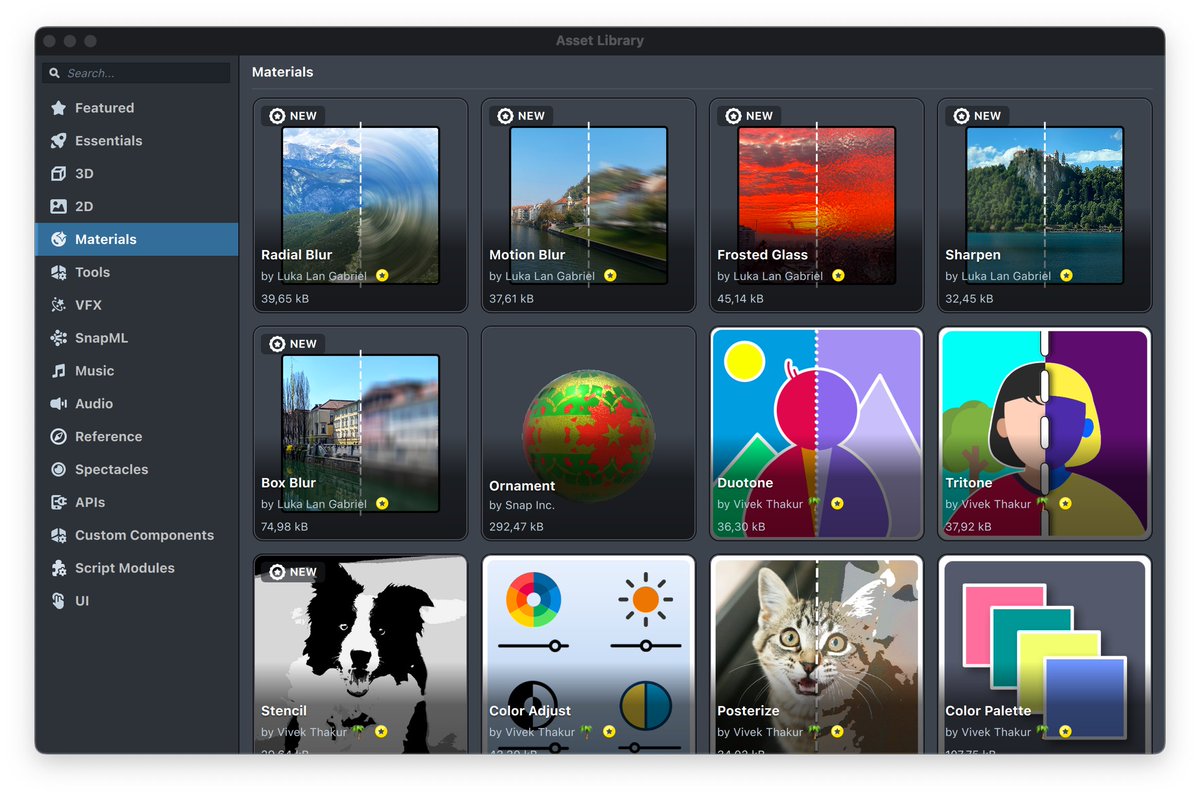
Task: Click the Essentials rocket icon
Action: pyautogui.click(x=58, y=141)
